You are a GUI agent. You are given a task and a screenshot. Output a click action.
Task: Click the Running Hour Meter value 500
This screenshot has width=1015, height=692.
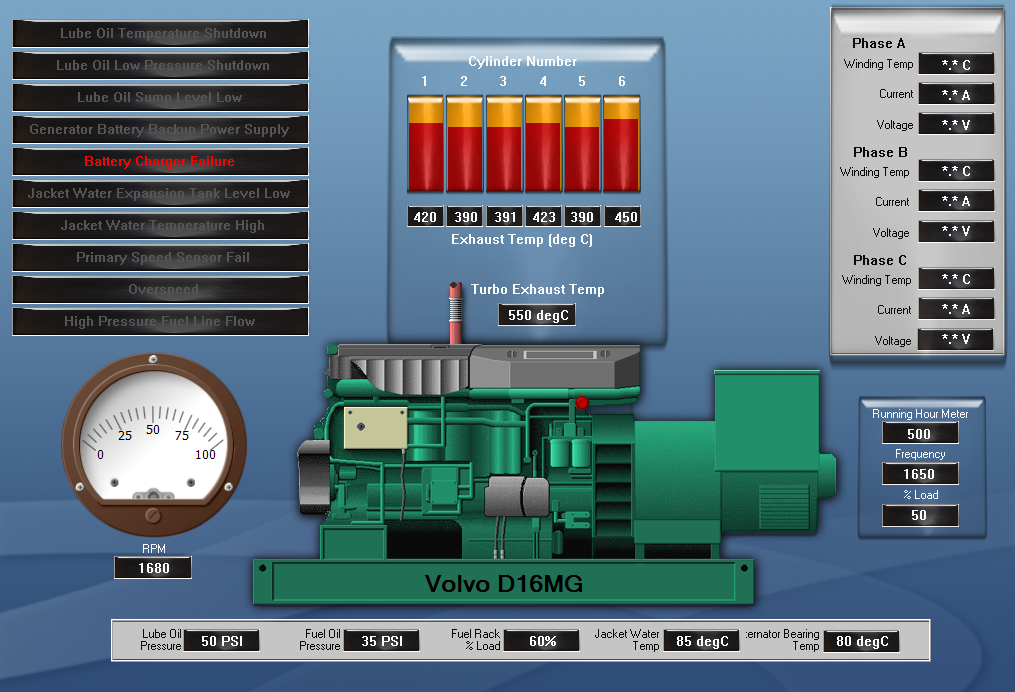point(920,434)
